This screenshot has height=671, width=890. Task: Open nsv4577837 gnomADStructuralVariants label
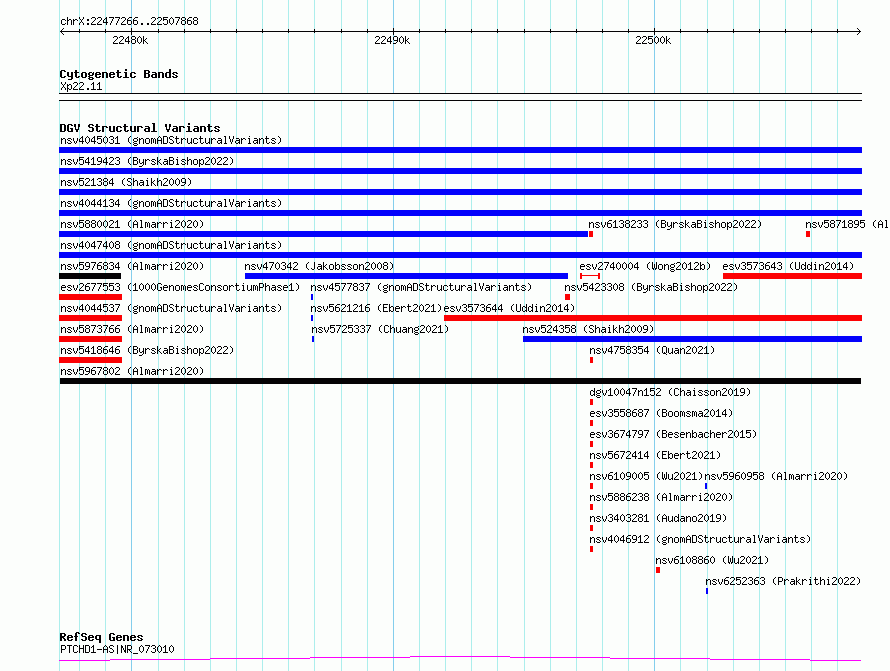pyautogui.click(x=421, y=287)
